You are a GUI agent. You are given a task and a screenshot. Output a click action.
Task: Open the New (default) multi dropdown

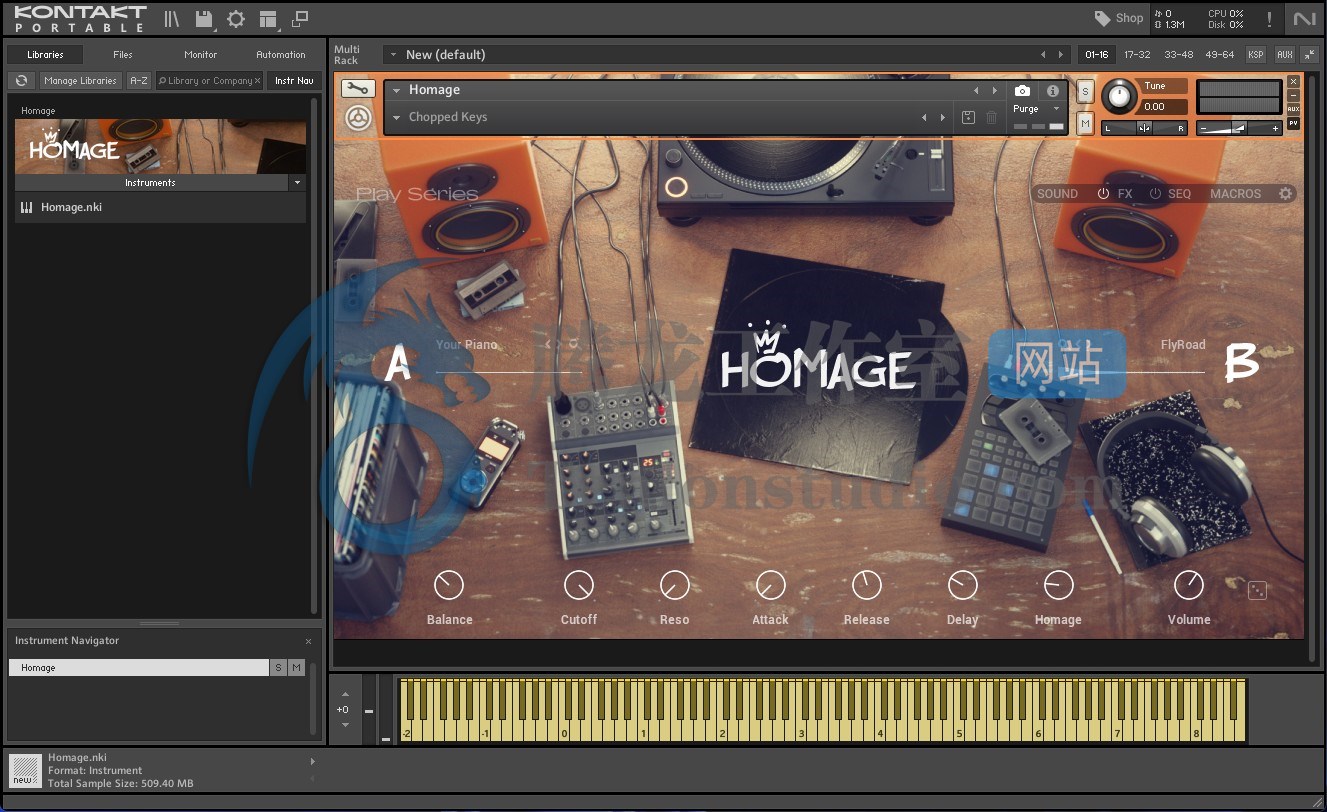[x=394, y=55]
